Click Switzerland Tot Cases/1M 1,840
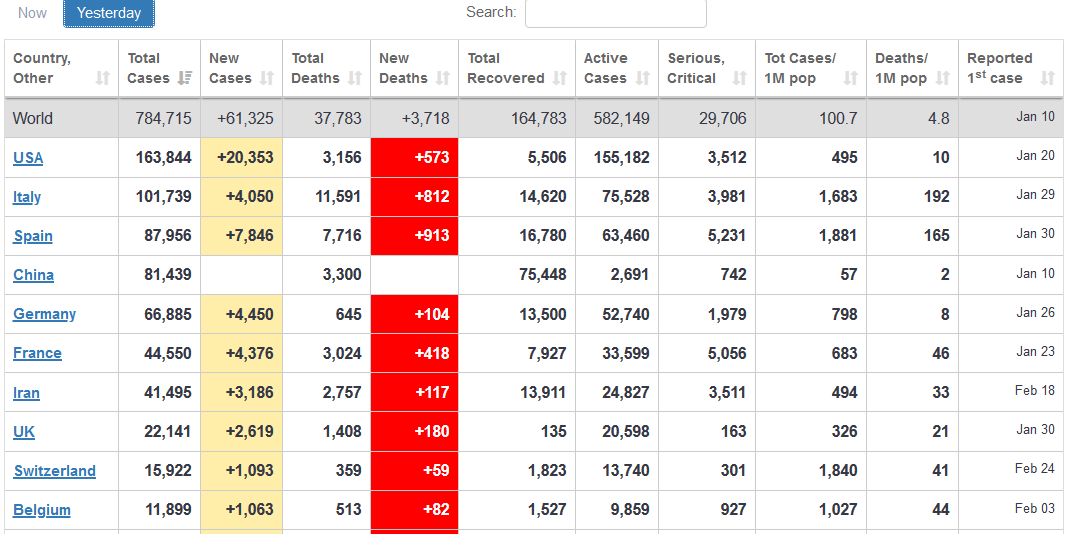 coord(837,470)
